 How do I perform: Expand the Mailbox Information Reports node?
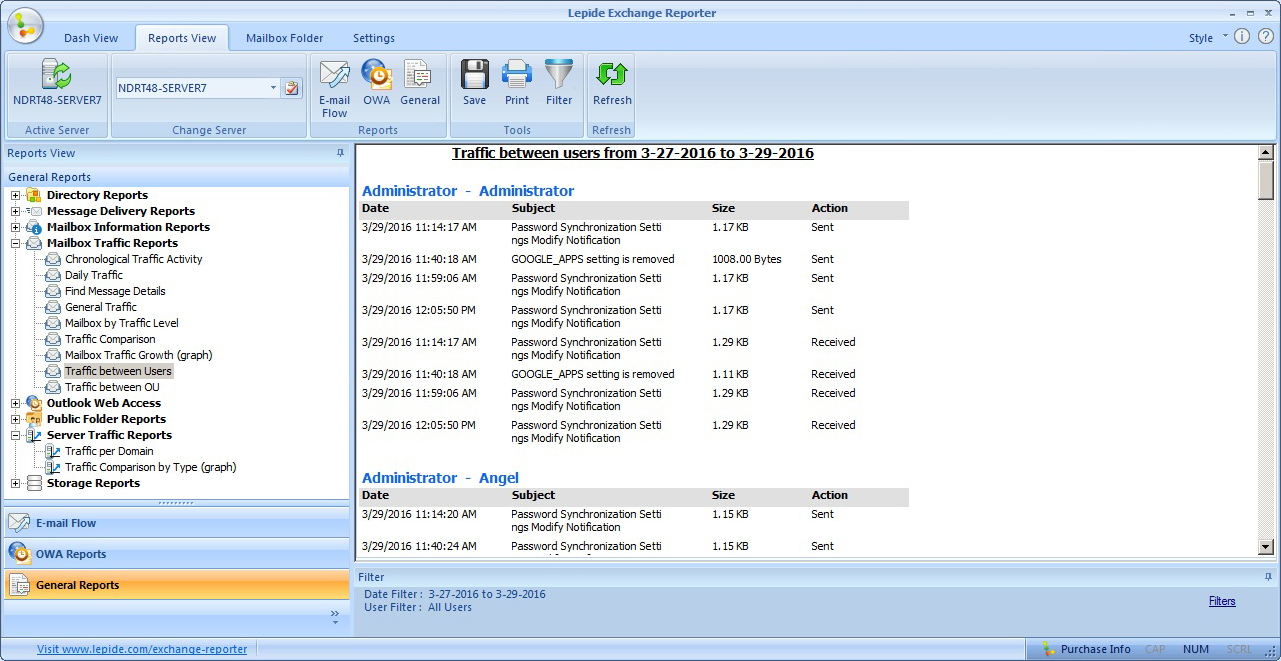[16, 227]
